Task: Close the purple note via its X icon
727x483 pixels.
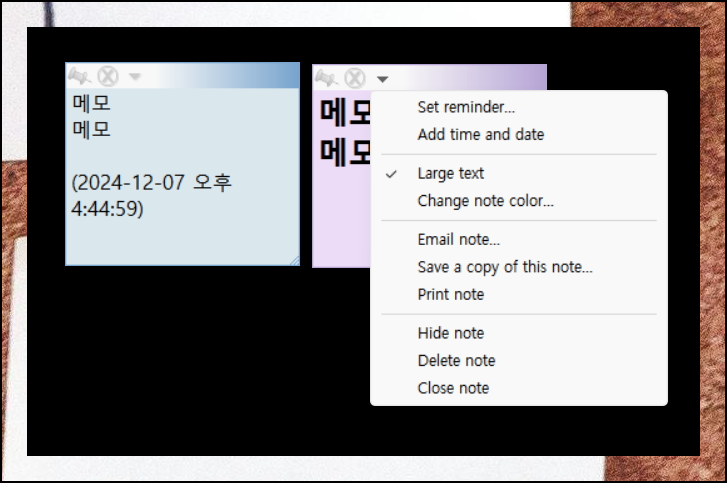Action: coord(355,78)
